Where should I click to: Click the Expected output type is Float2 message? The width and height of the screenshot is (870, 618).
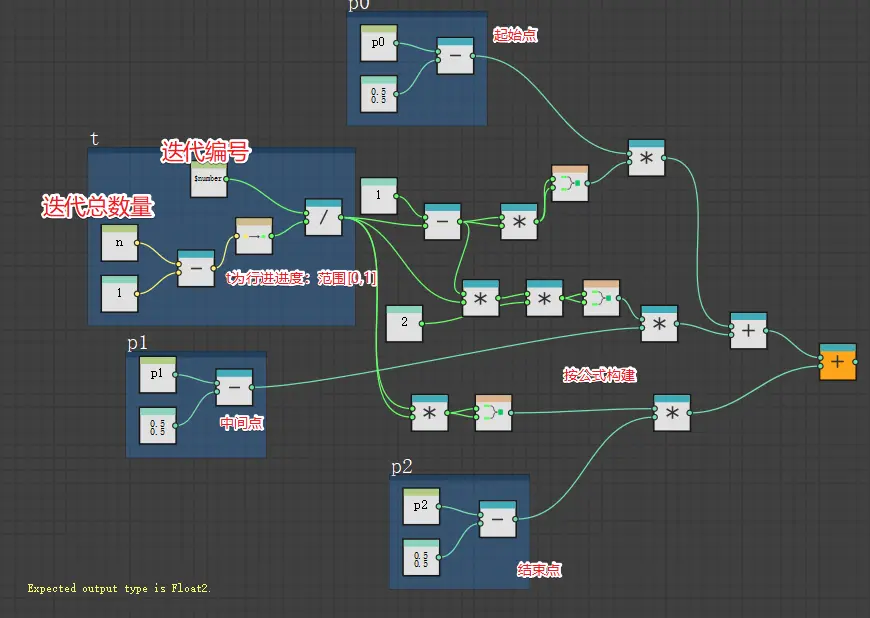(x=119, y=589)
